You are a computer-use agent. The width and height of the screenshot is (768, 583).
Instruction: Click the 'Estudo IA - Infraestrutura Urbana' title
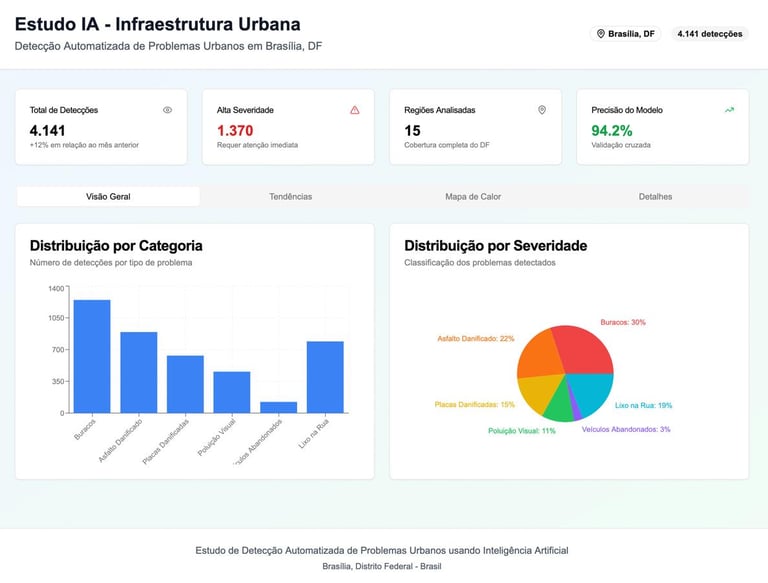pos(158,24)
